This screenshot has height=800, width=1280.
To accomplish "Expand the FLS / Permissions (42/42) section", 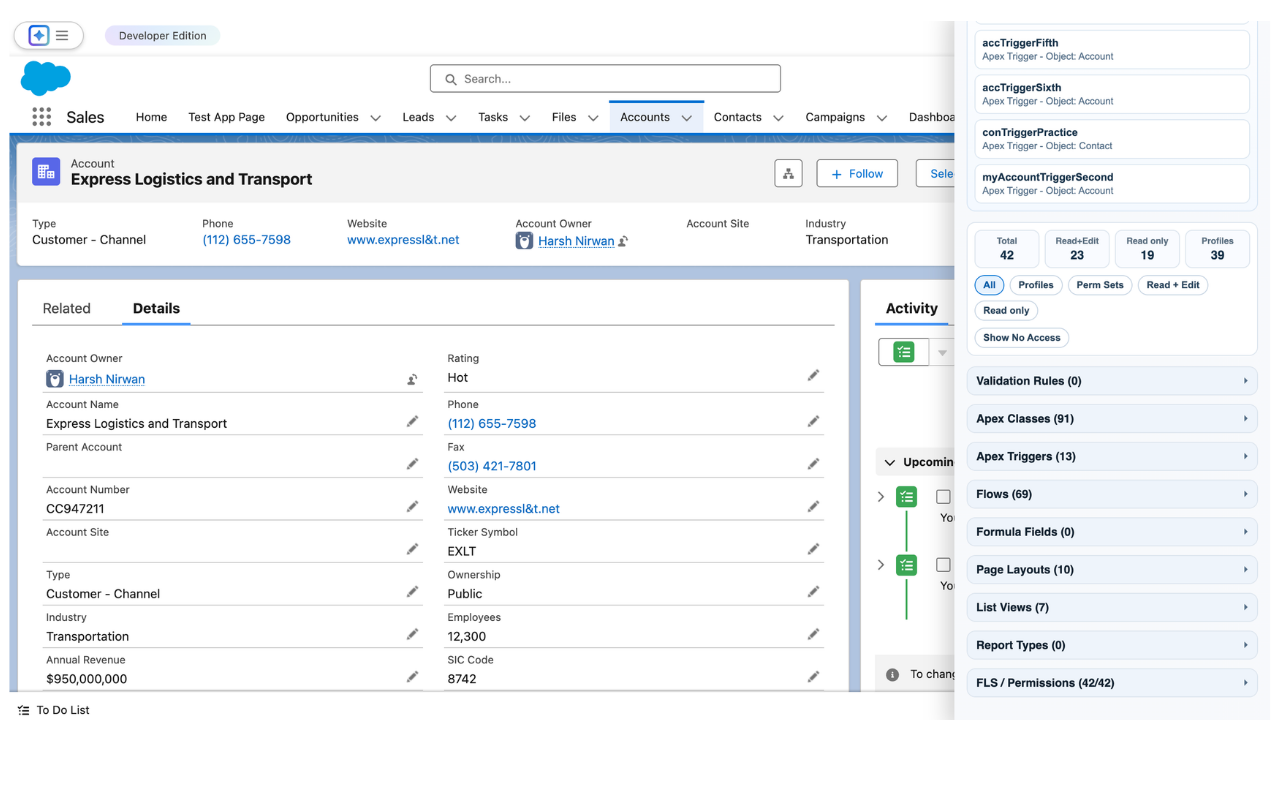I will [x=1112, y=683].
